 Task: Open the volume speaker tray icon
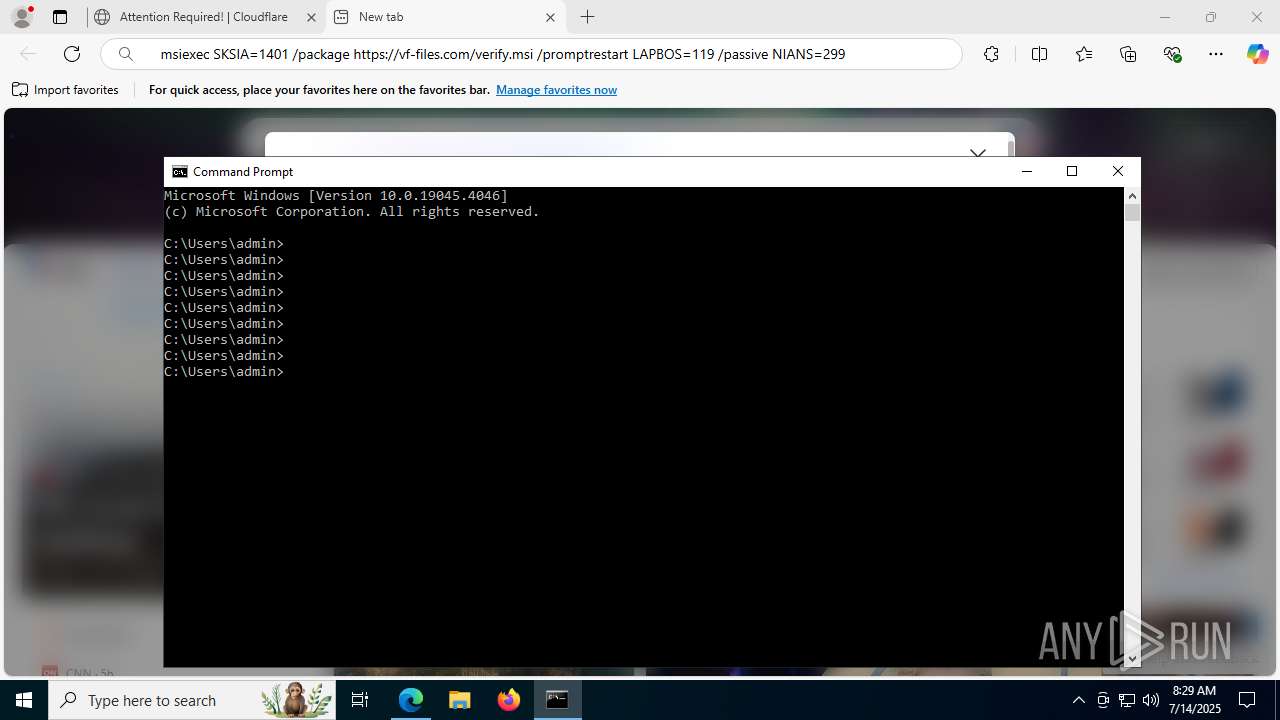click(1150, 700)
